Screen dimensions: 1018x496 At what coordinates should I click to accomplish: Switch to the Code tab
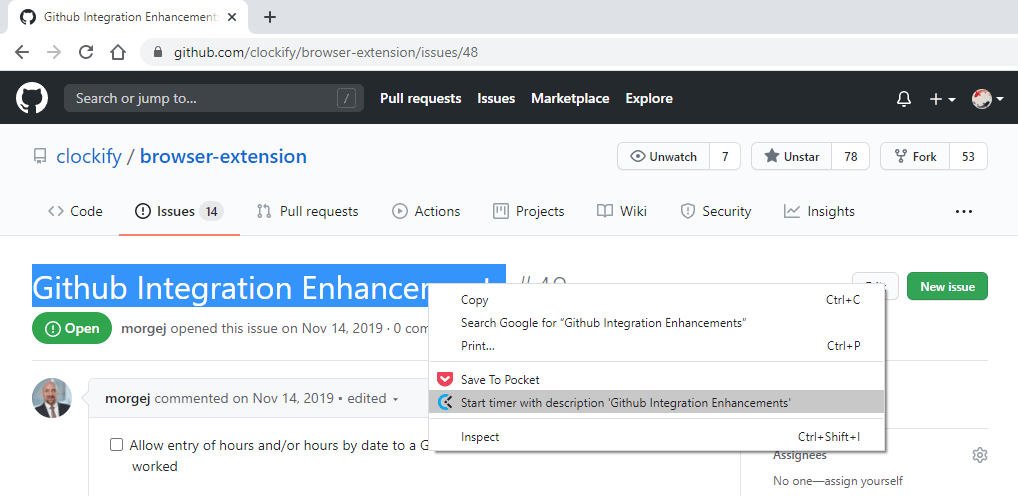tap(75, 212)
